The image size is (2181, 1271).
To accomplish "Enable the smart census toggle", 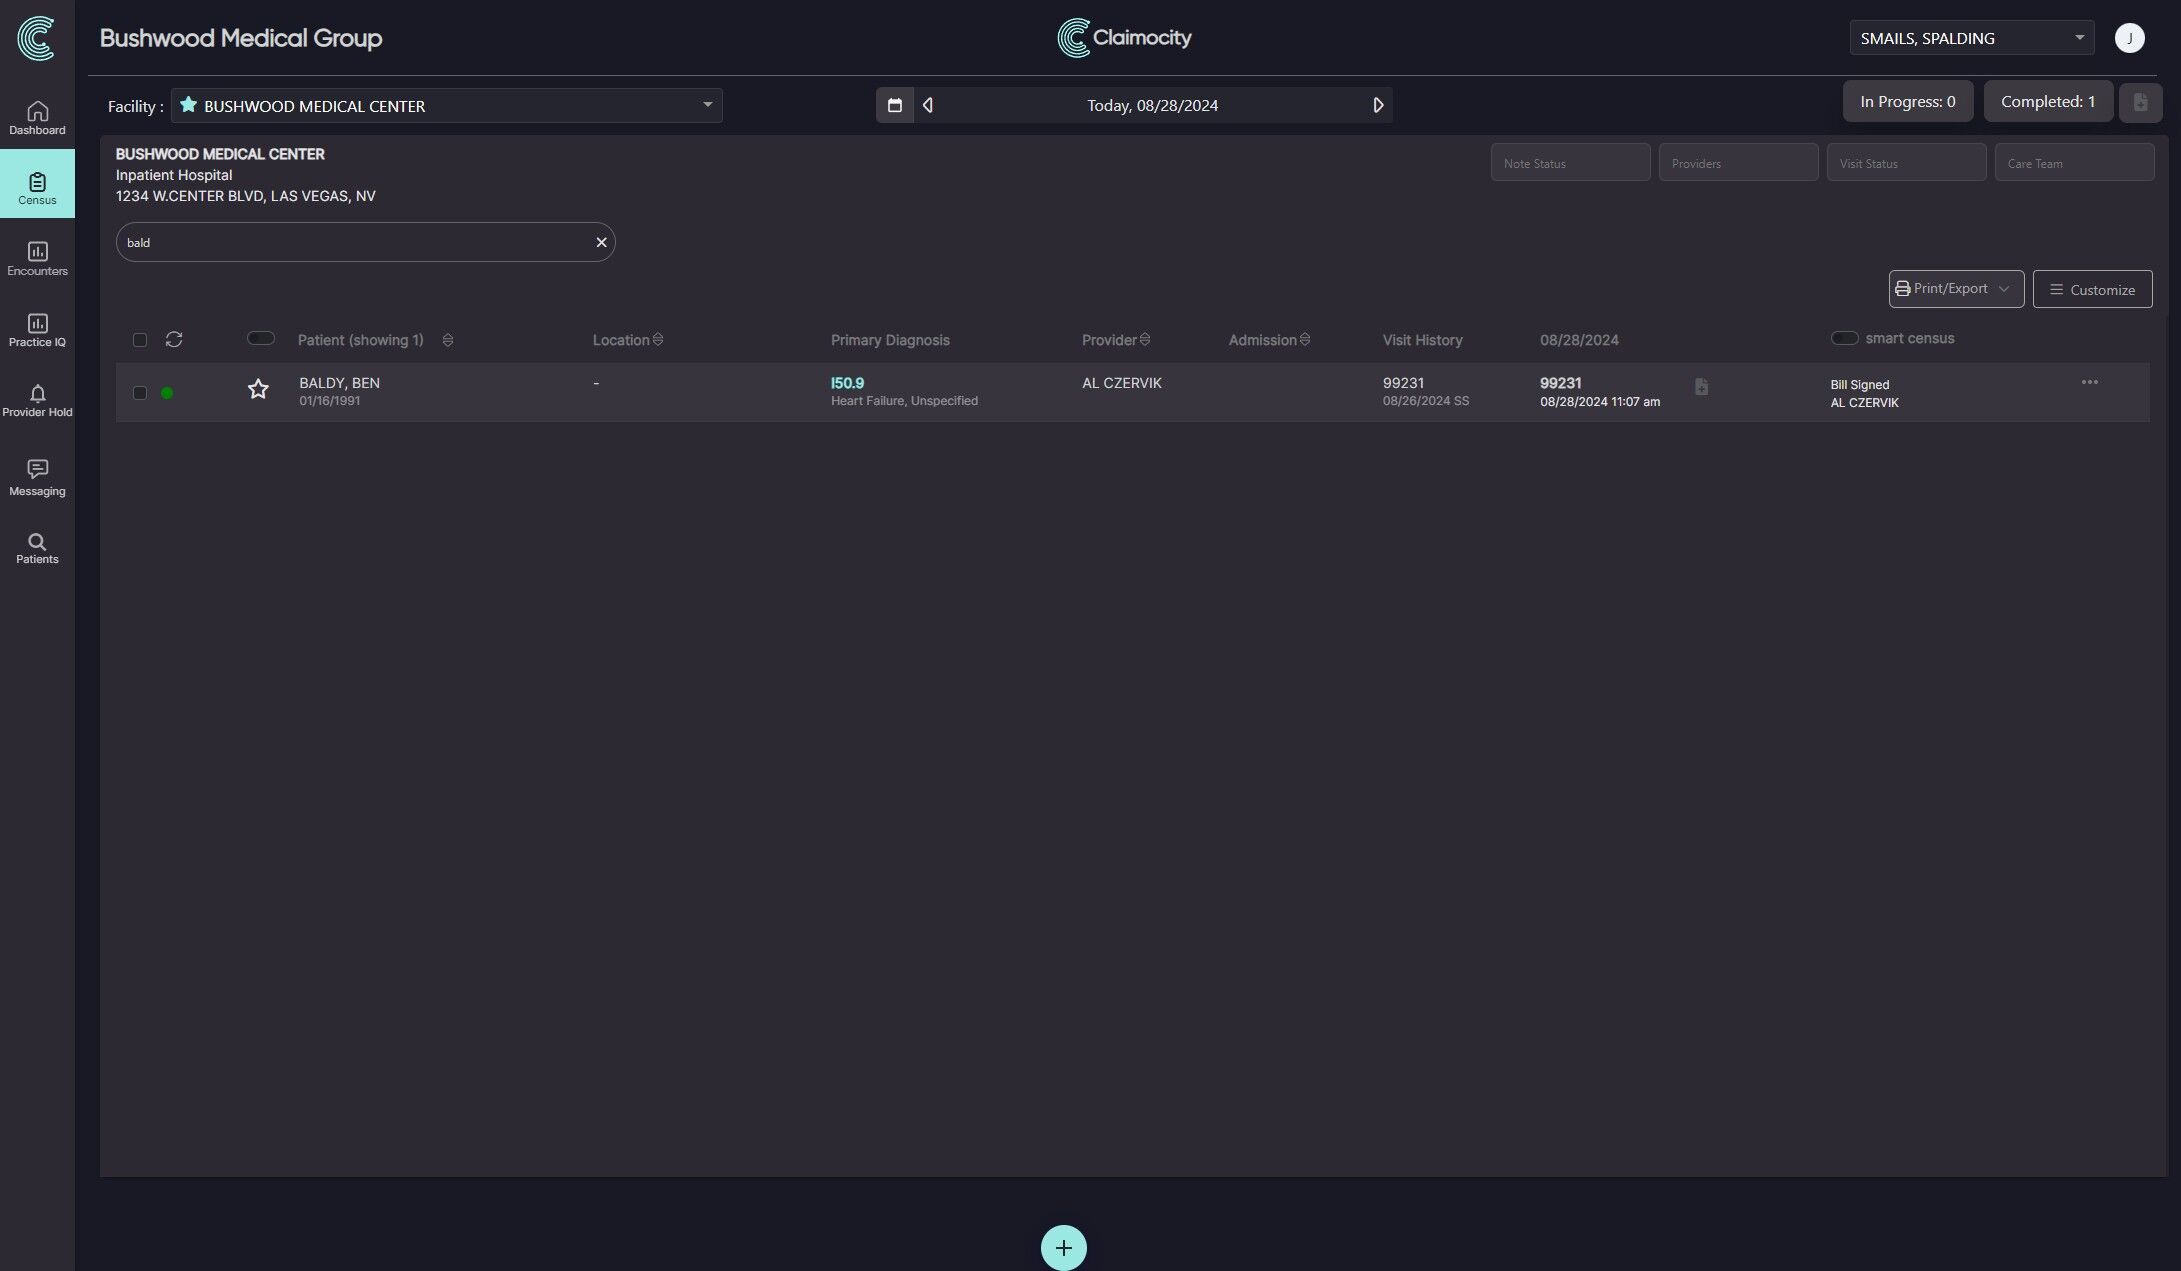I will click(x=1844, y=338).
